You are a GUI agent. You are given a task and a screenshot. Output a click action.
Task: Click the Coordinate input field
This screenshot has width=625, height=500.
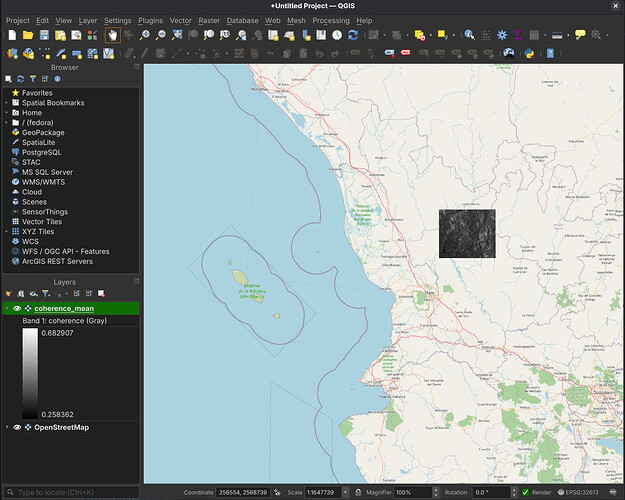pyautogui.click(x=243, y=492)
